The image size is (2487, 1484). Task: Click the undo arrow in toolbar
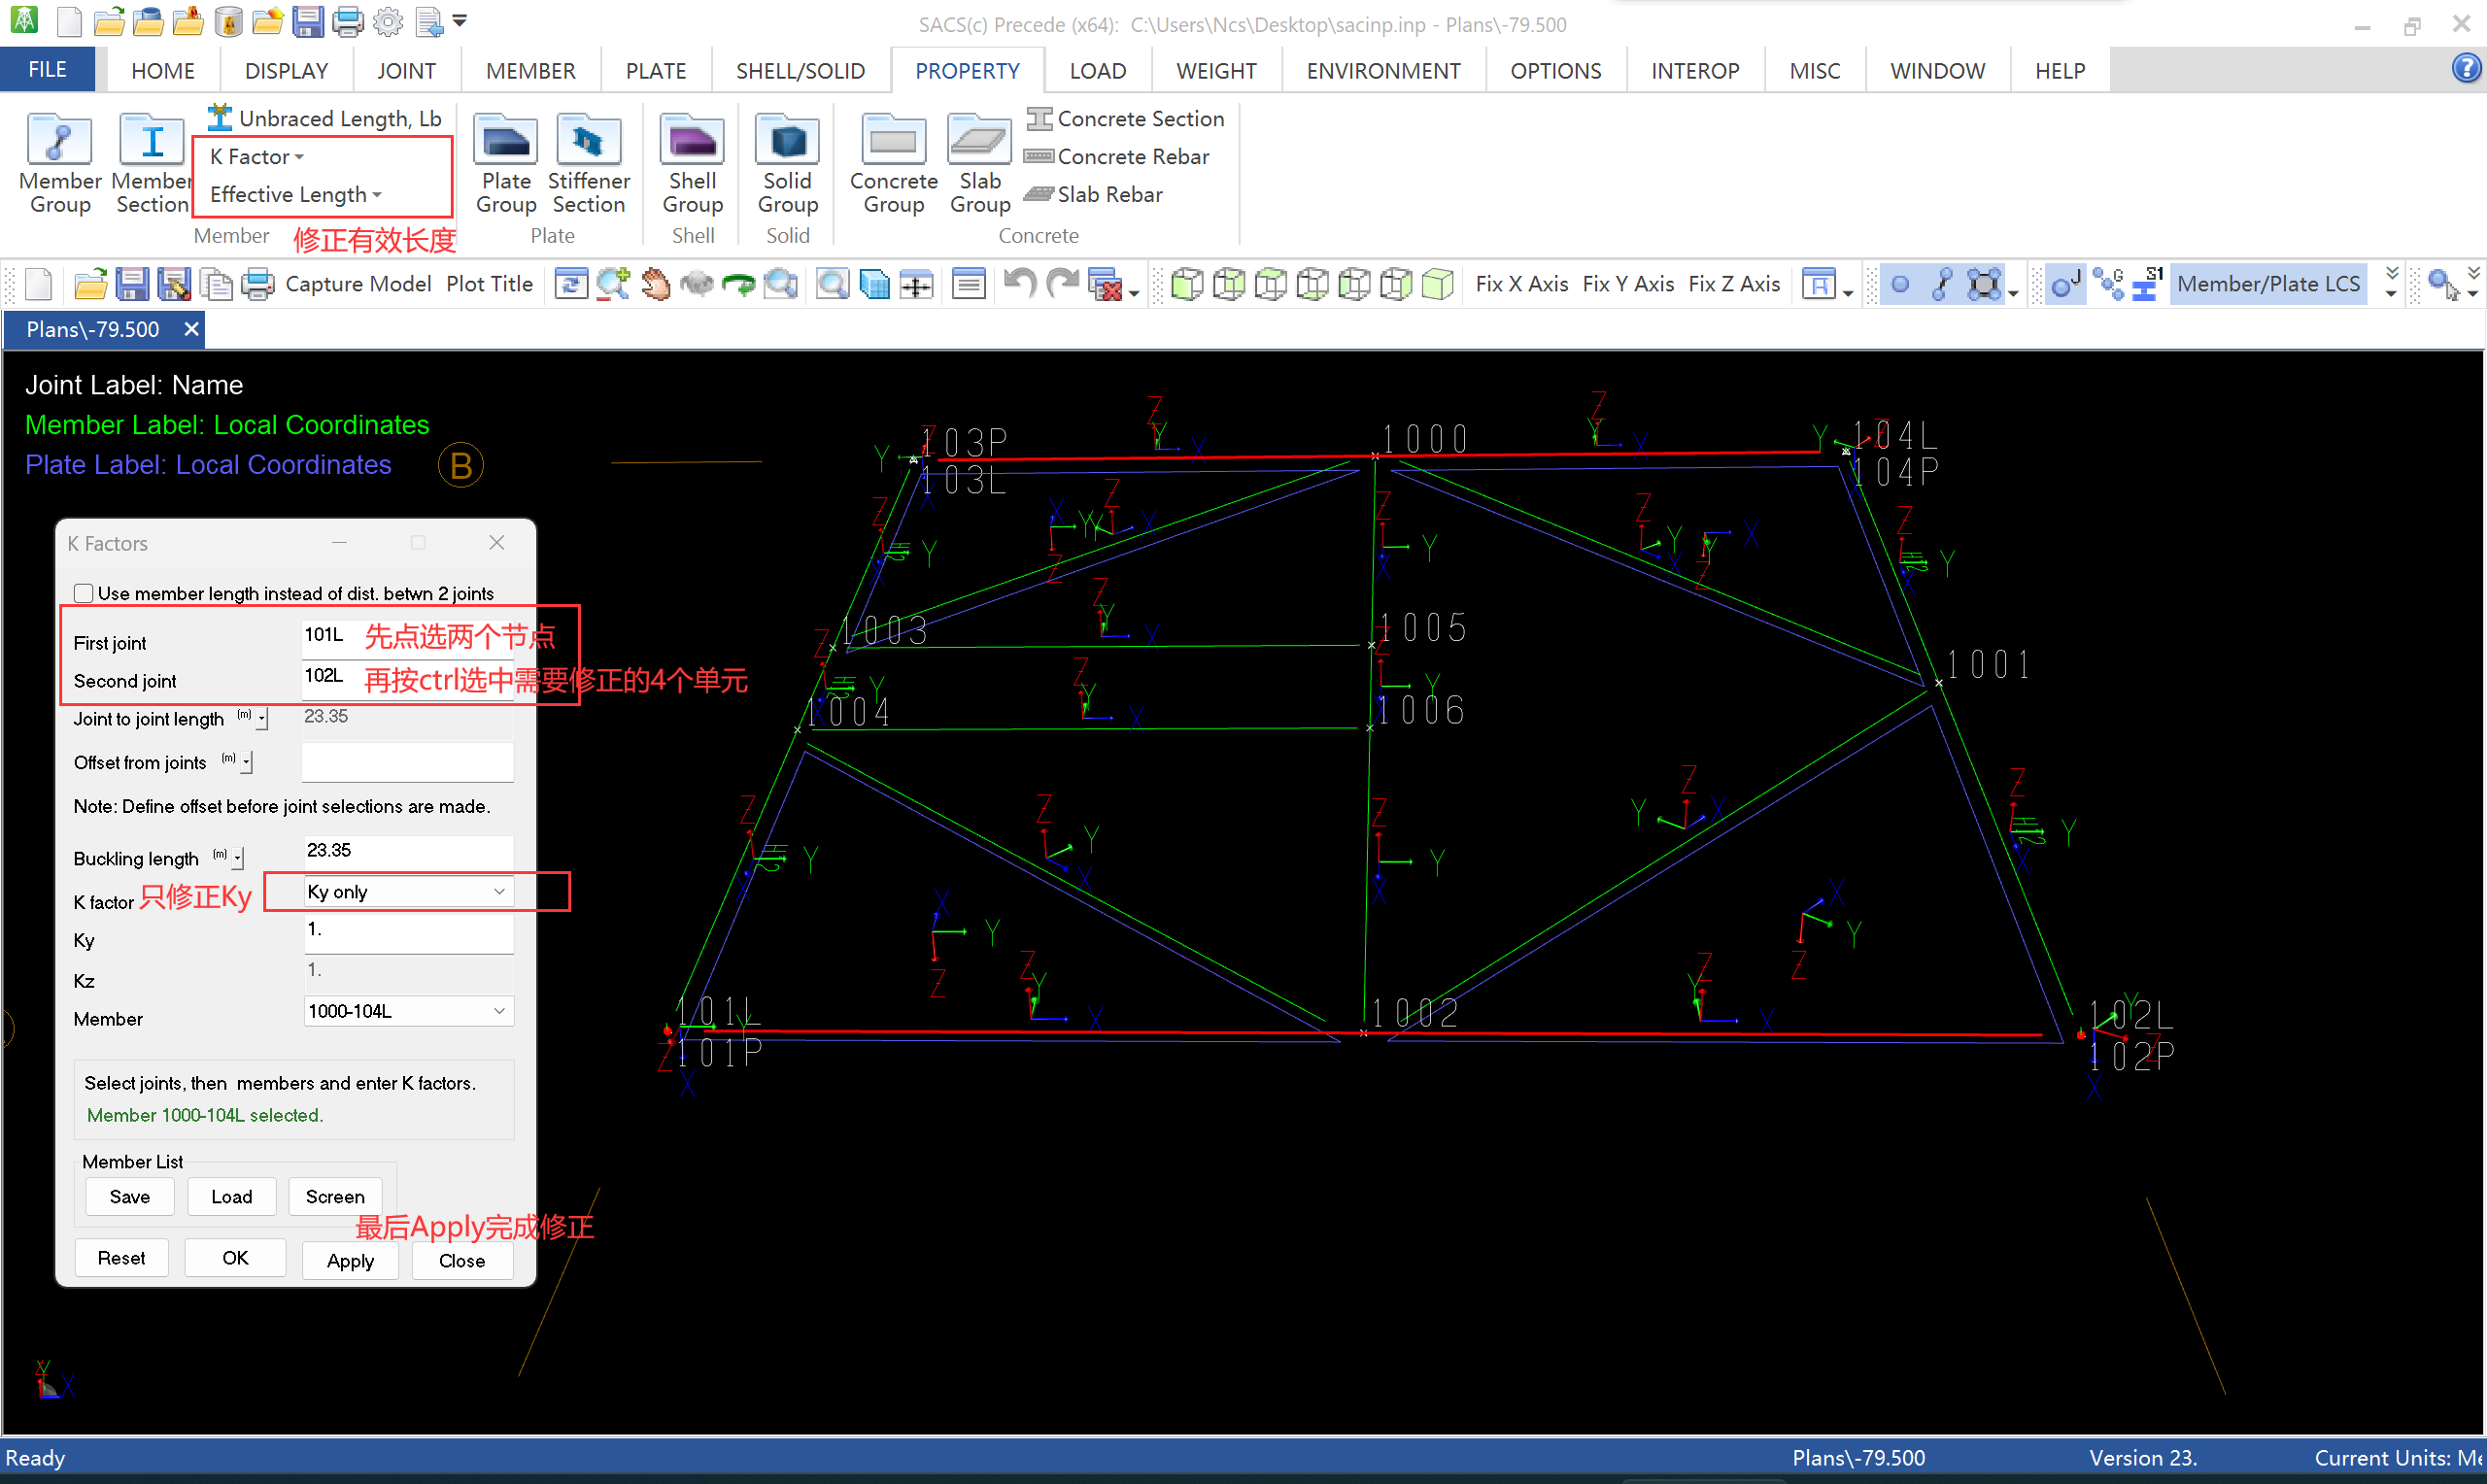(x=1018, y=285)
